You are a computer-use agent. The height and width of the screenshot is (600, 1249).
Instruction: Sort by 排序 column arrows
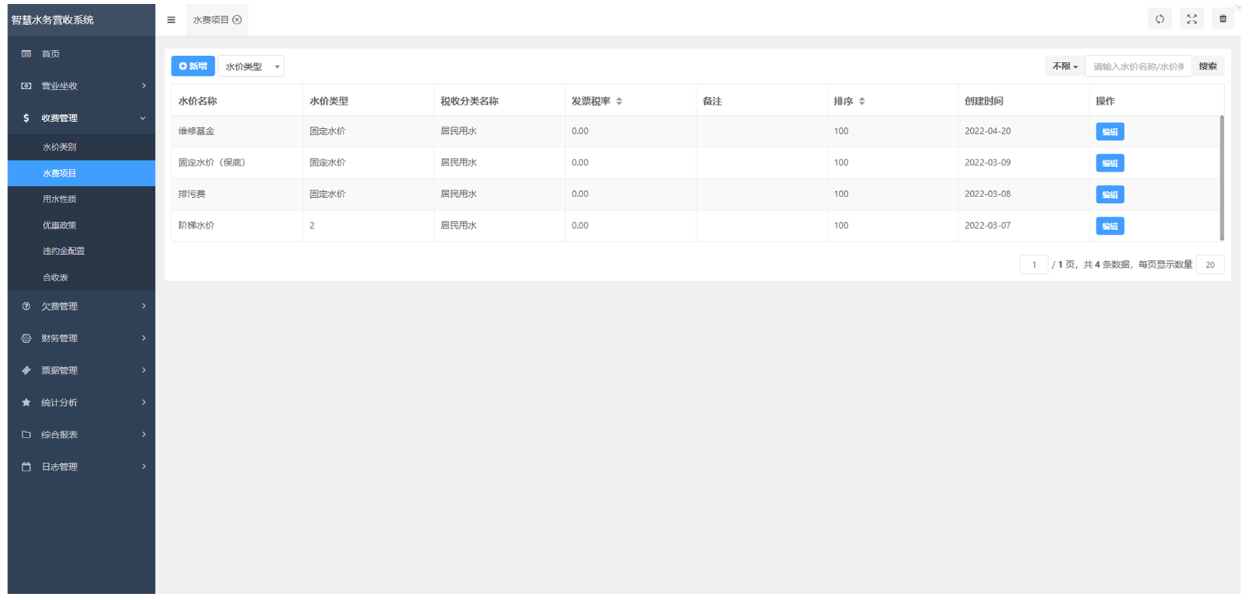tap(862, 101)
